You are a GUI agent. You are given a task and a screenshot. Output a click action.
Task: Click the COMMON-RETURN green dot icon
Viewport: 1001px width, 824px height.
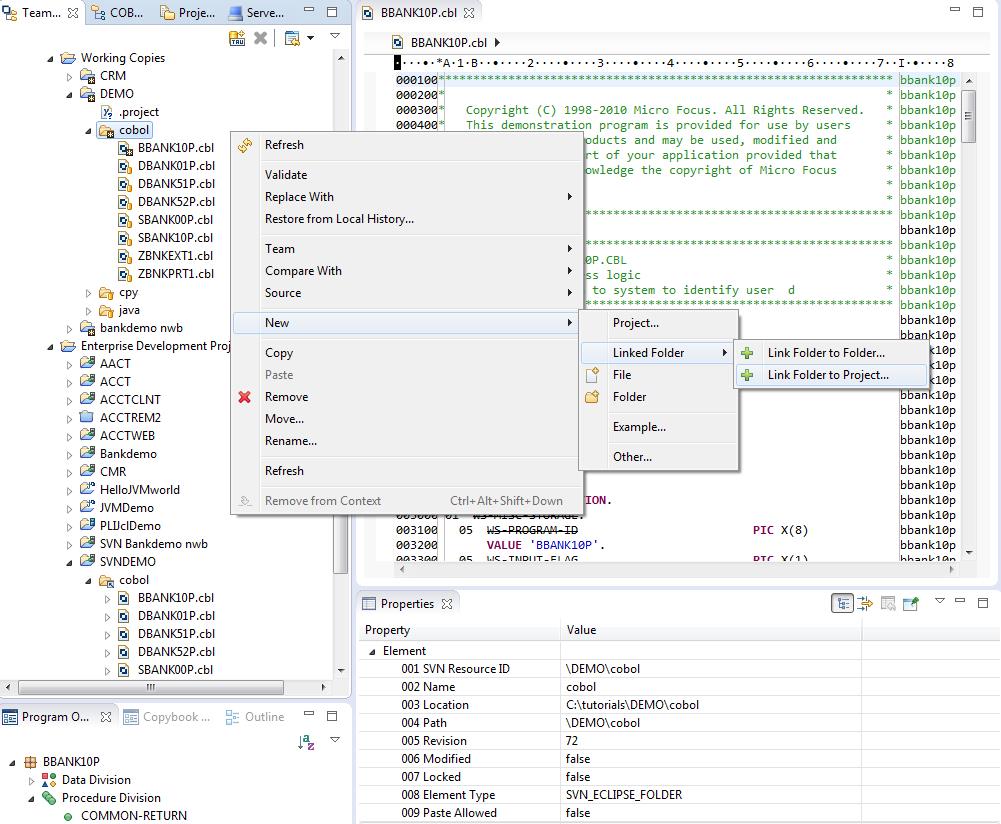point(68,816)
